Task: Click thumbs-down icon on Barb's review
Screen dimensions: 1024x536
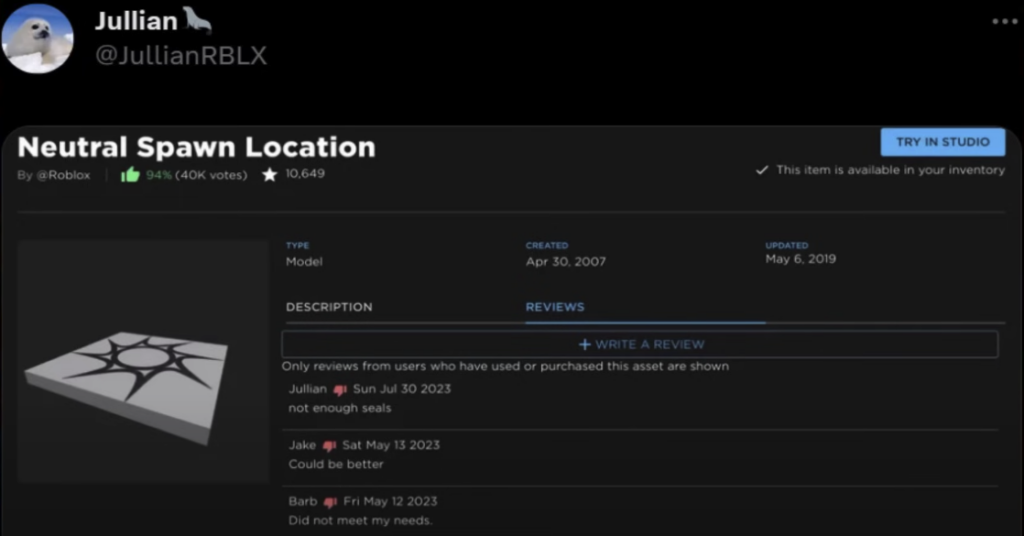Action: [330, 502]
